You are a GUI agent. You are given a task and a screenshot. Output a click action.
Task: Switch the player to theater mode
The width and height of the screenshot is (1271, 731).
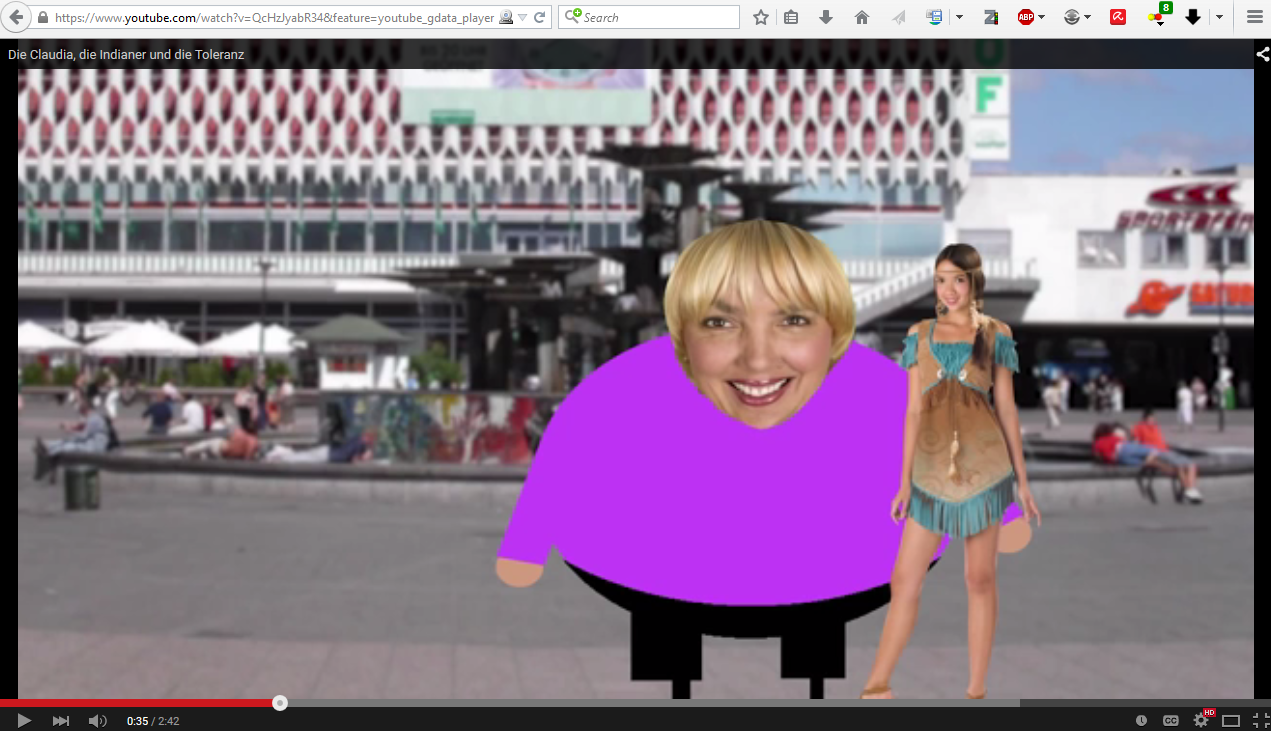click(1231, 720)
